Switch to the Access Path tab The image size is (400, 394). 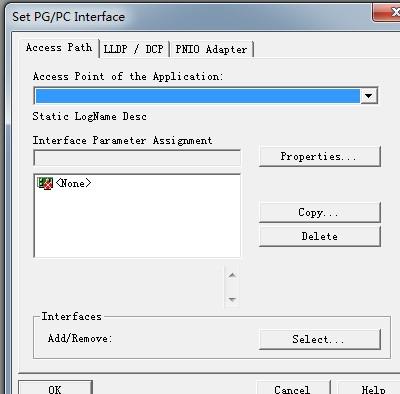(x=59, y=48)
